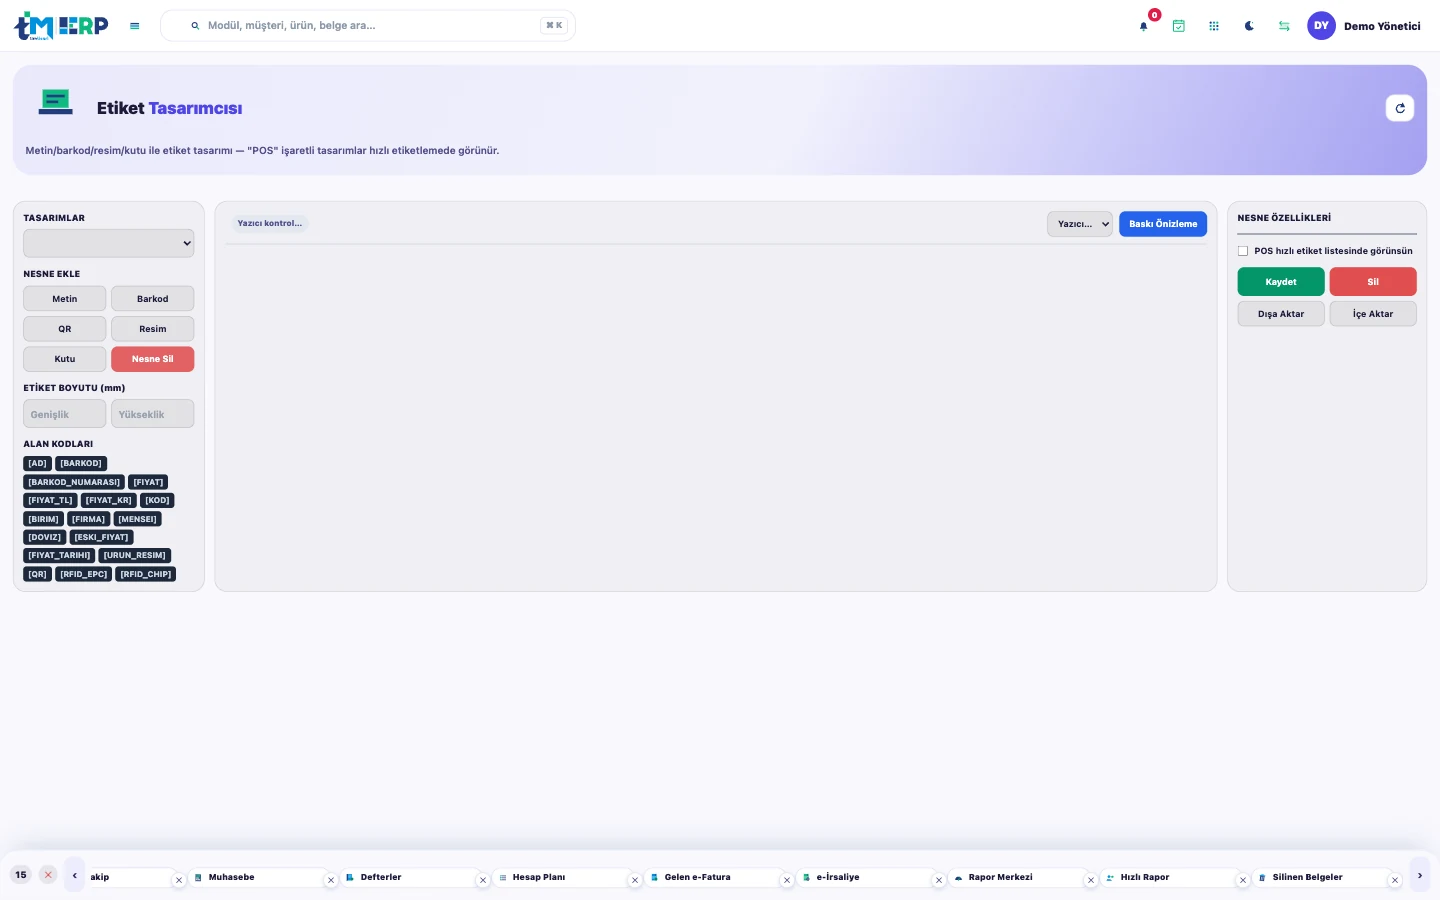This screenshot has height=900, width=1440.
Task: Add a Barkod object
Action: (153, 299)
